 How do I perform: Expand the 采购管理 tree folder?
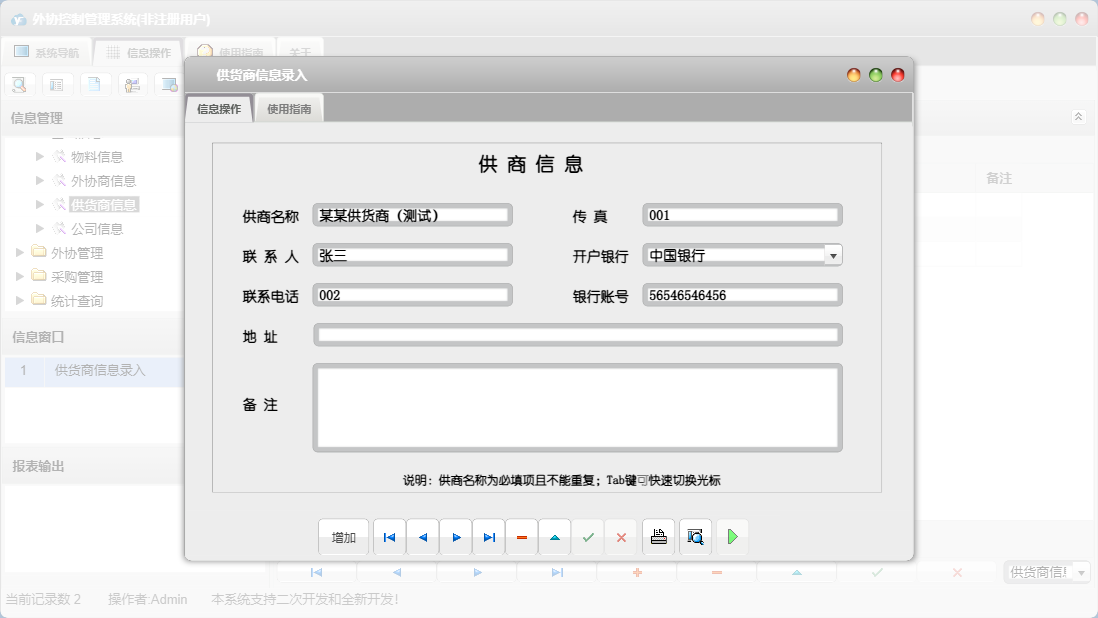pos(21,277)
